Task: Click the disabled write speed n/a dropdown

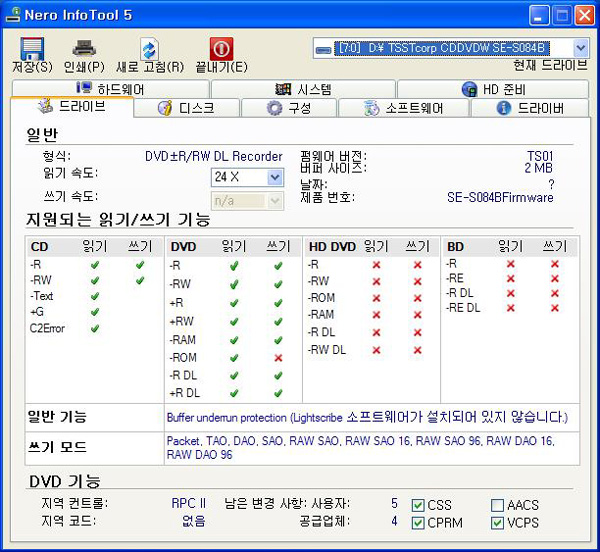Action: 248,200
